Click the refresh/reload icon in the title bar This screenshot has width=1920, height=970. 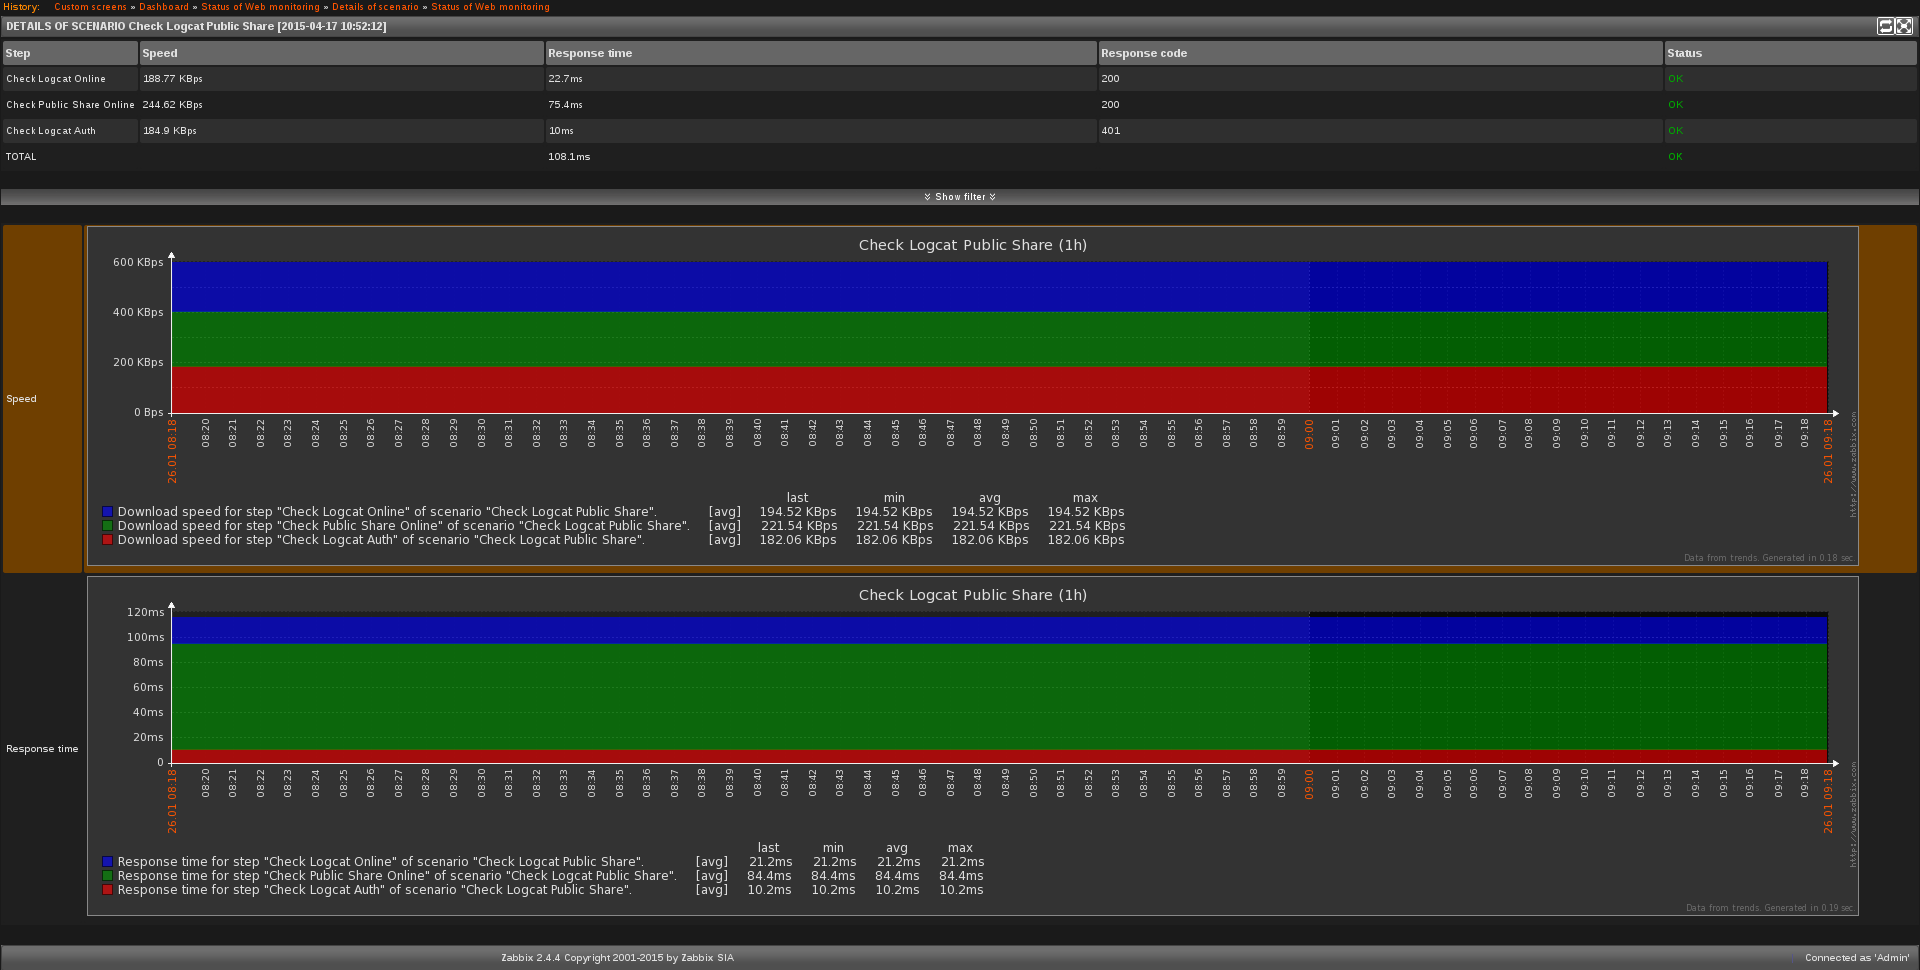pyautogui.click(x=1885, y=26)
